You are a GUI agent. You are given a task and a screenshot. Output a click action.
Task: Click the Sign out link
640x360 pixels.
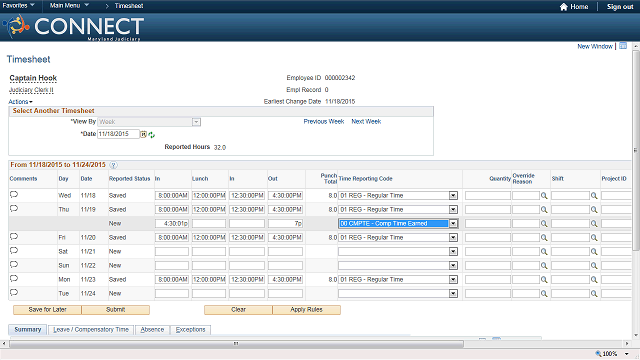click(x=620, y=7)
